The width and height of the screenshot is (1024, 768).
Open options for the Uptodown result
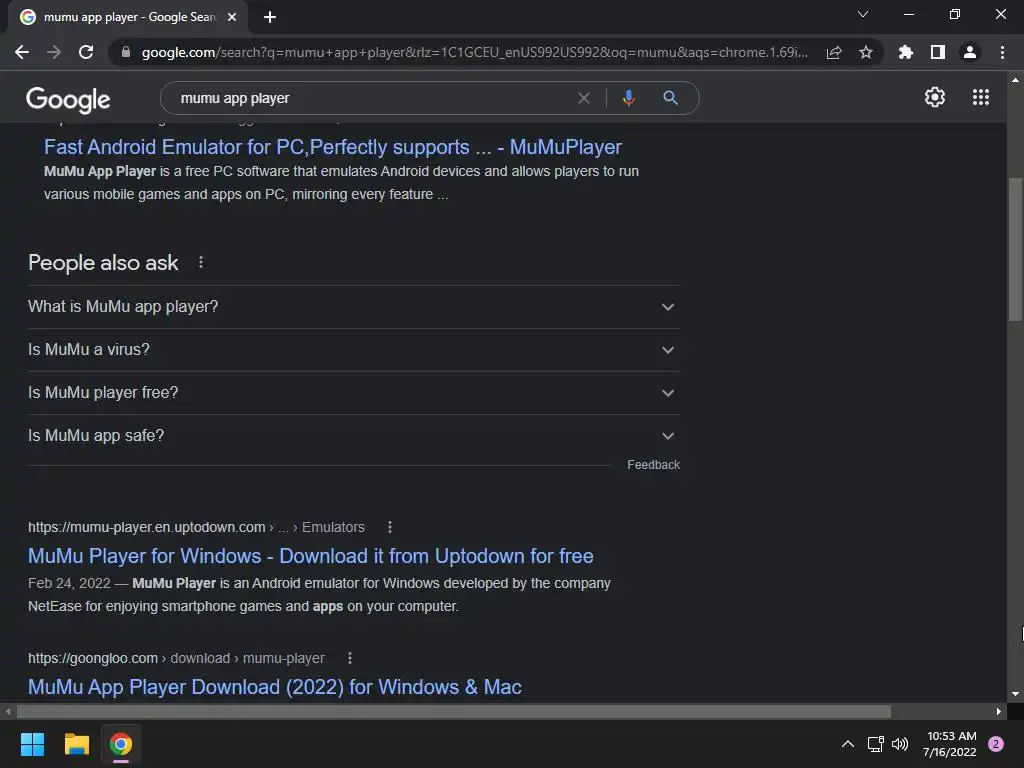[x=390, y=527]
